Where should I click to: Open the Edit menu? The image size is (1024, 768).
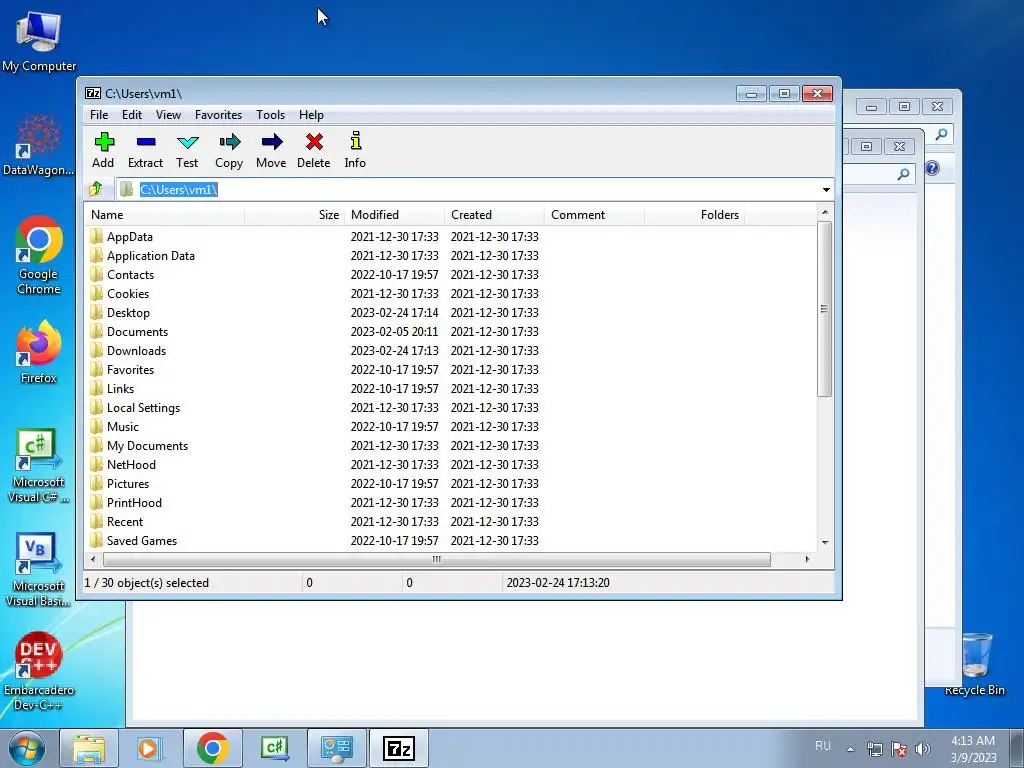point(132,115)
